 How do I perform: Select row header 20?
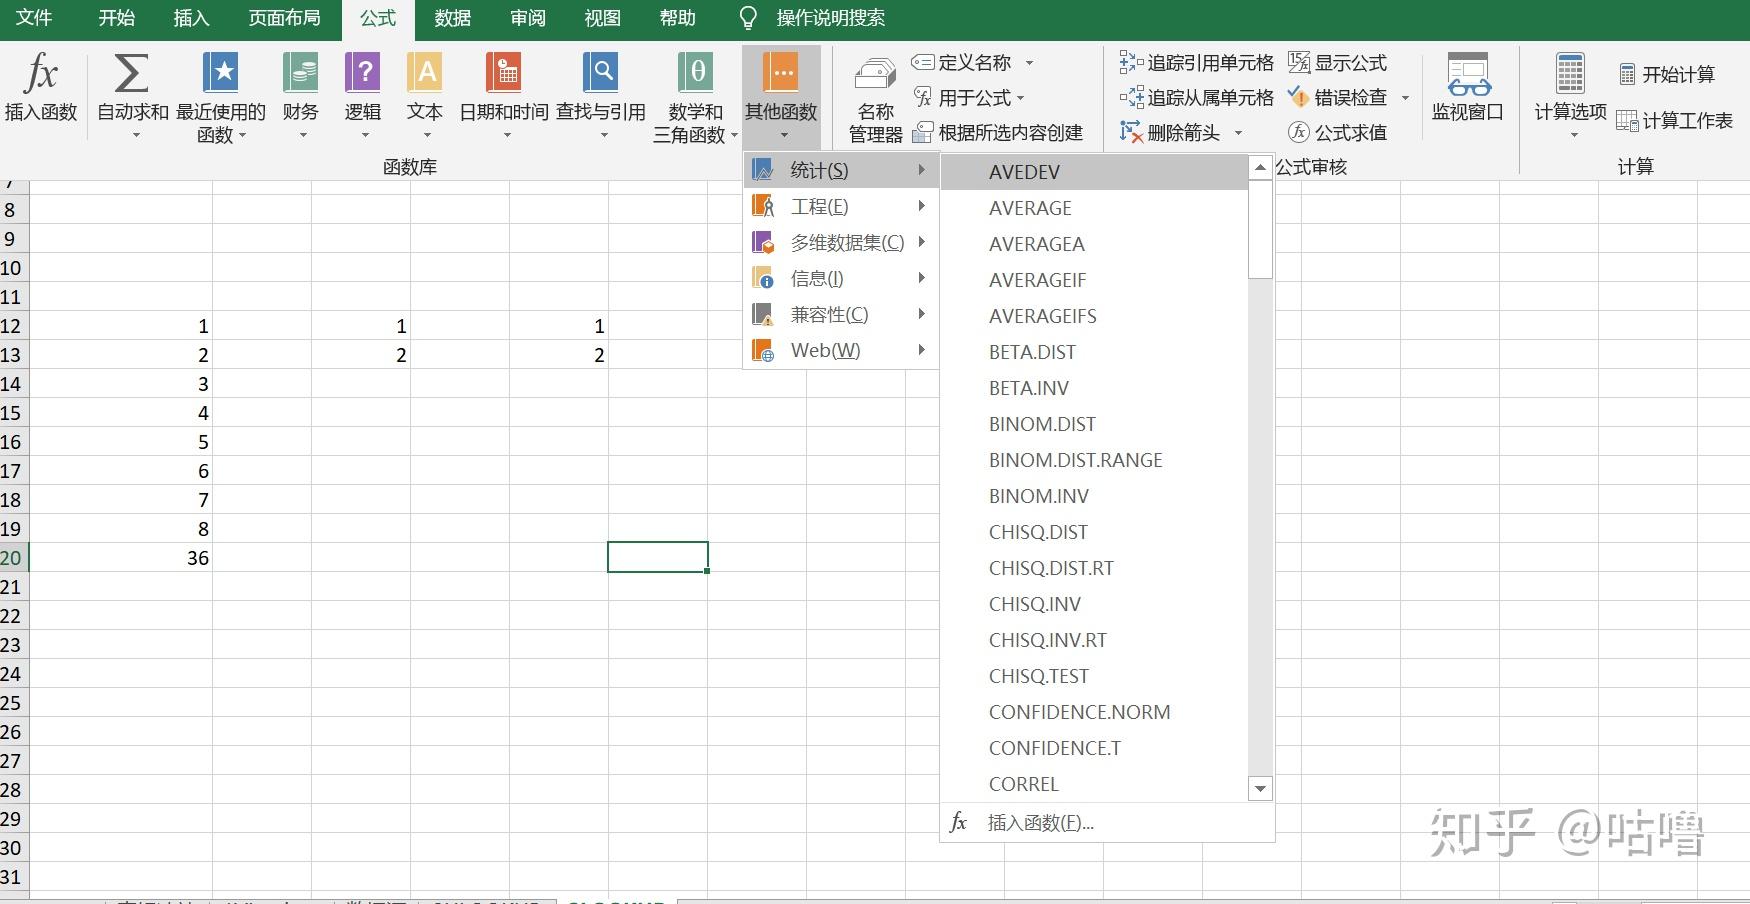click(x=14, y=558)
